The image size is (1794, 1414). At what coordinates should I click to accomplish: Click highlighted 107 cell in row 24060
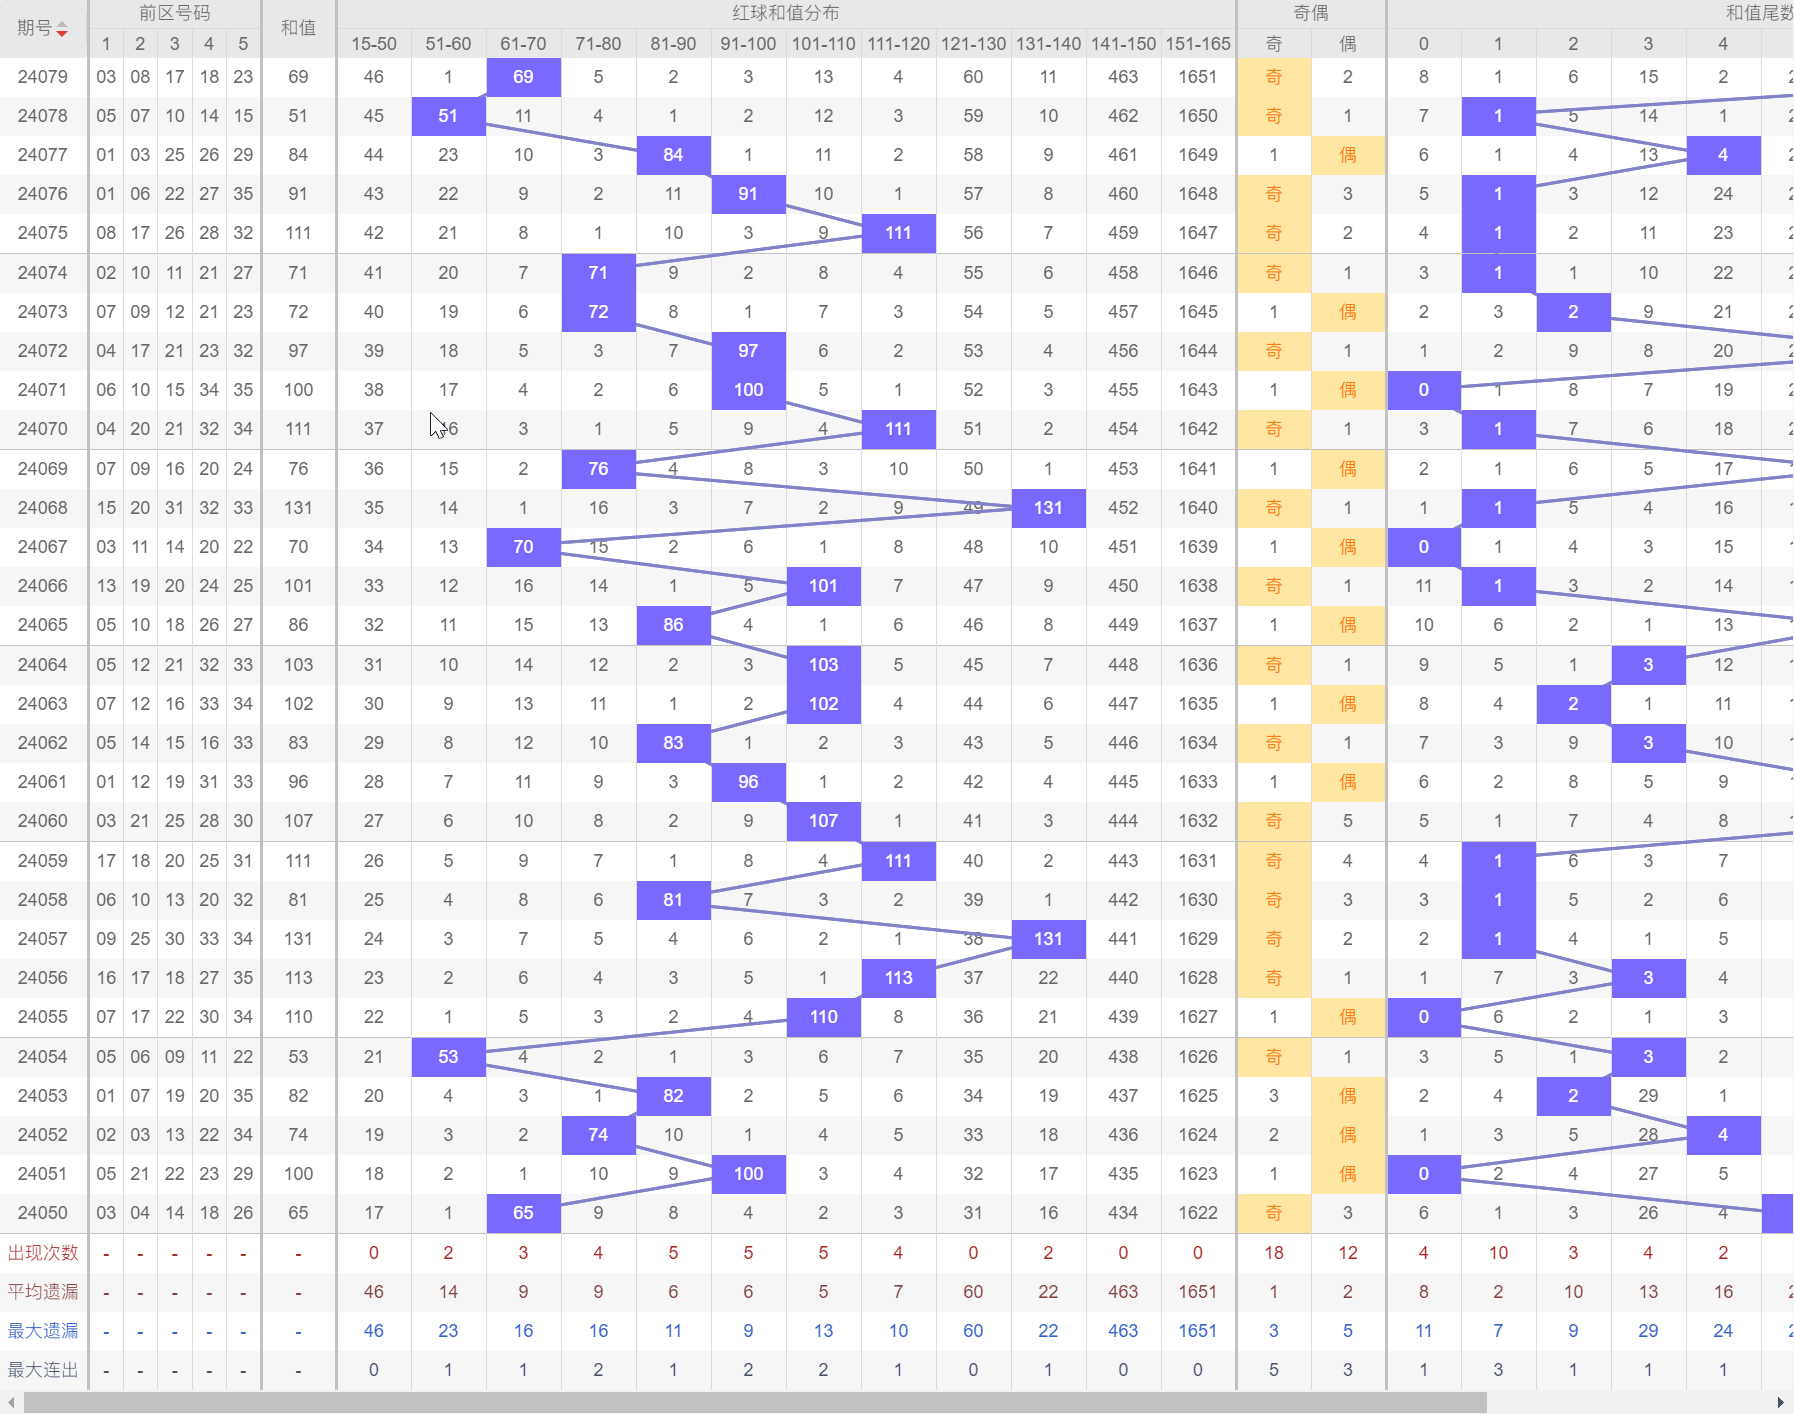pos(823,821)
